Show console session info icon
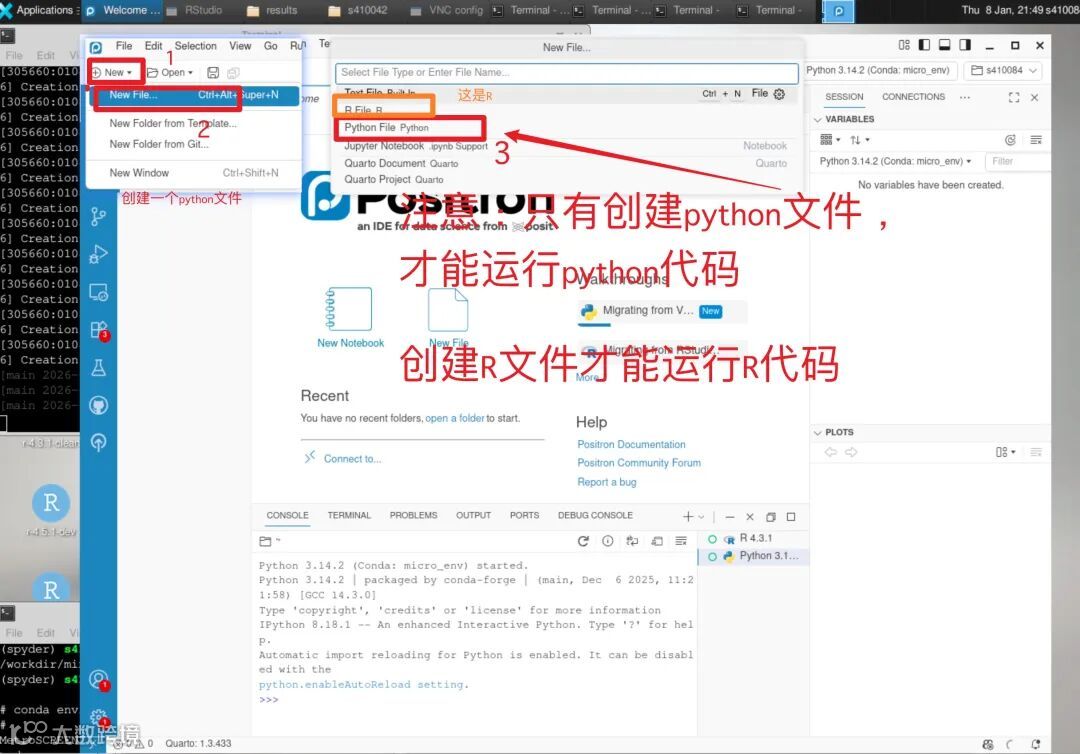The image size is (1080, 754). pos(608,541)
